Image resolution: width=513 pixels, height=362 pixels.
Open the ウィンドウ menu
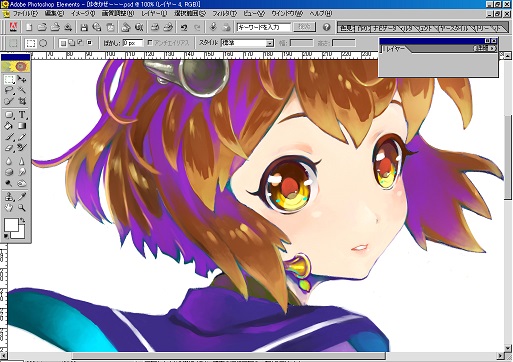(x=287, y=14)
